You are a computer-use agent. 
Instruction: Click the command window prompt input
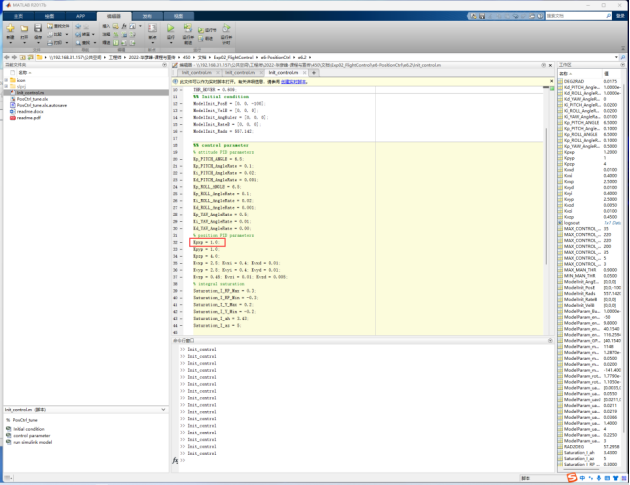(200, 460)
